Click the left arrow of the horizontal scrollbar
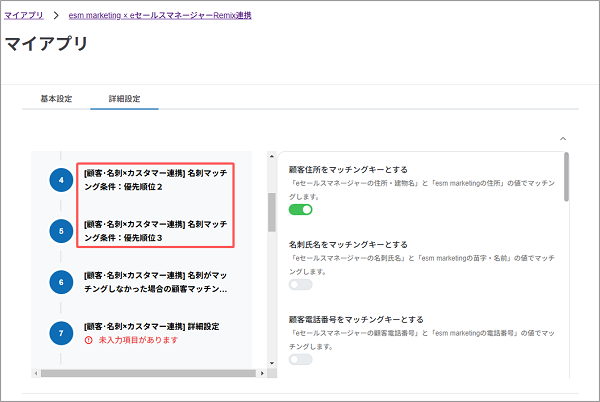Viewport: 600px width, 402px height. click(x=37, y=373)
